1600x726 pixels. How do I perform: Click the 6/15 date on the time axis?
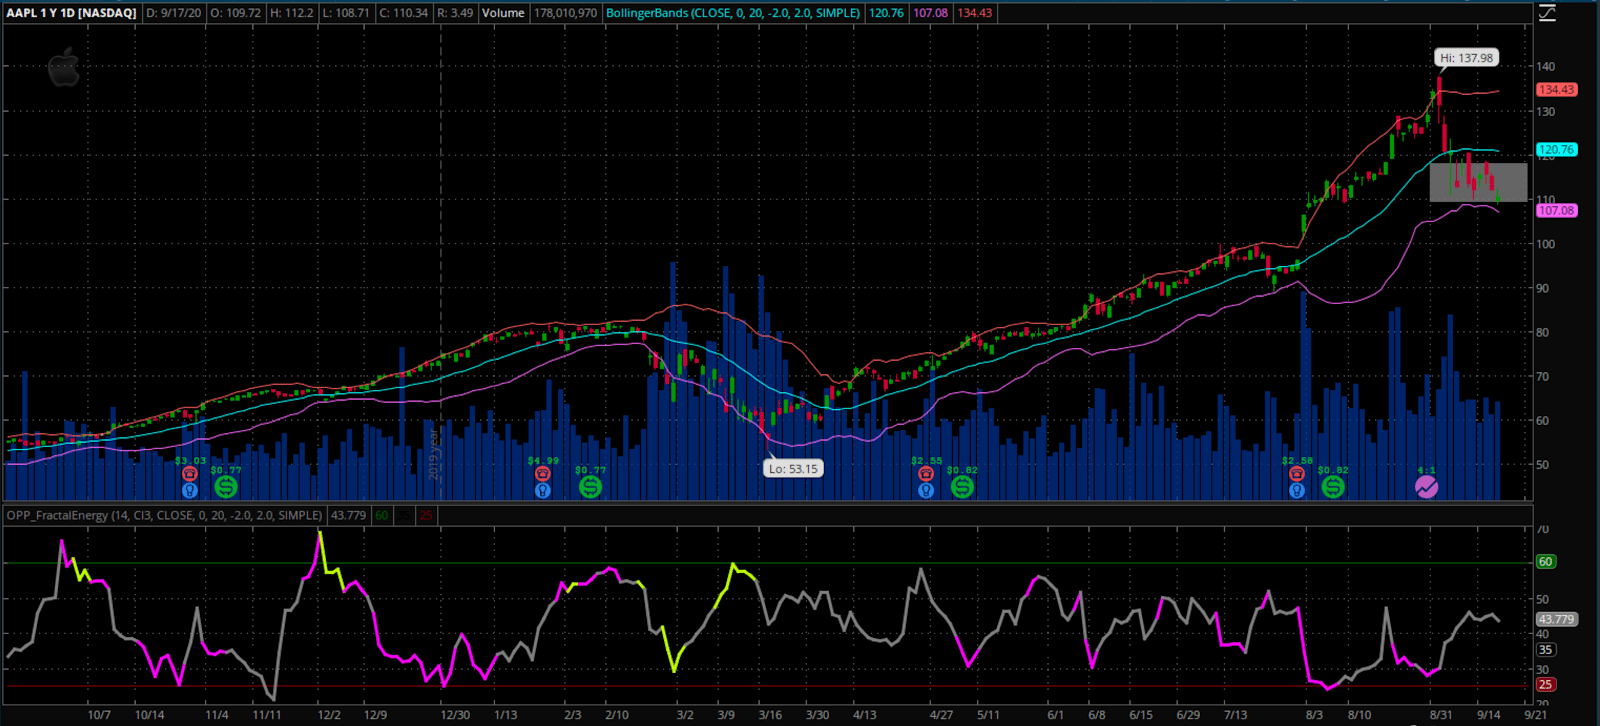pos(1141,715)
